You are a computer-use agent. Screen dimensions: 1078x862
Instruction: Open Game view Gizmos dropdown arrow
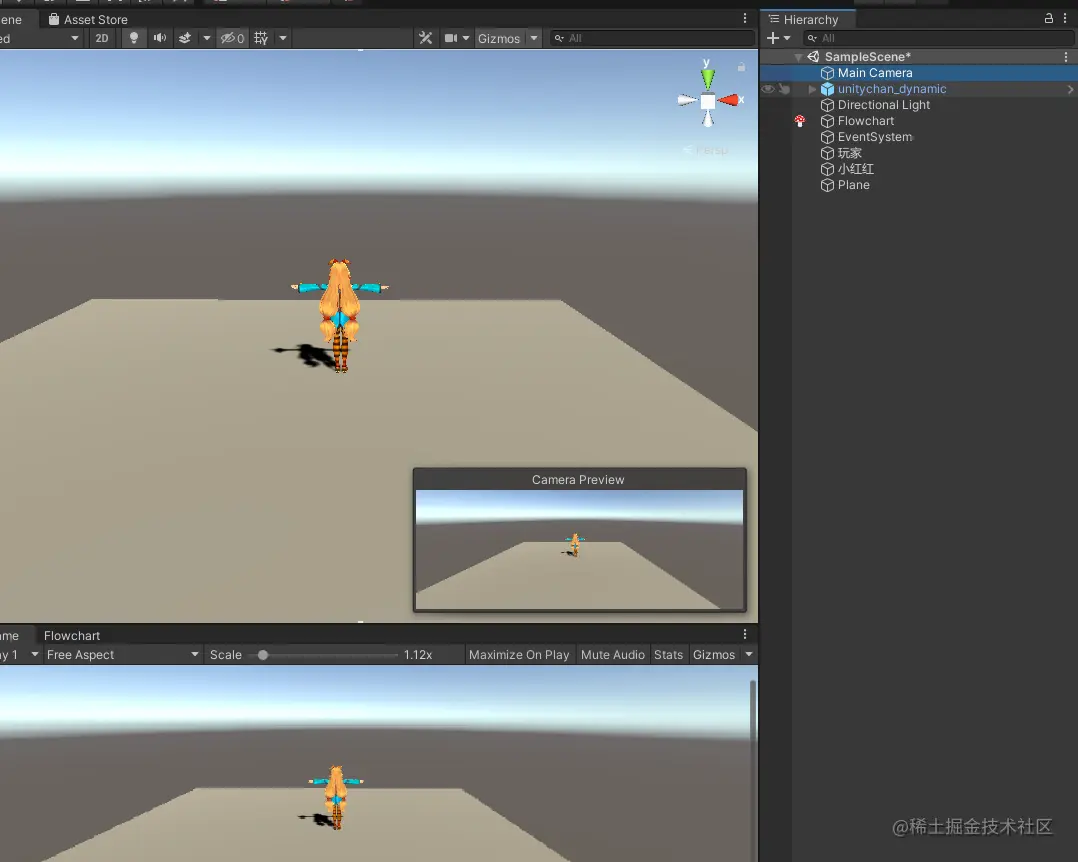[x=749, y=655]
